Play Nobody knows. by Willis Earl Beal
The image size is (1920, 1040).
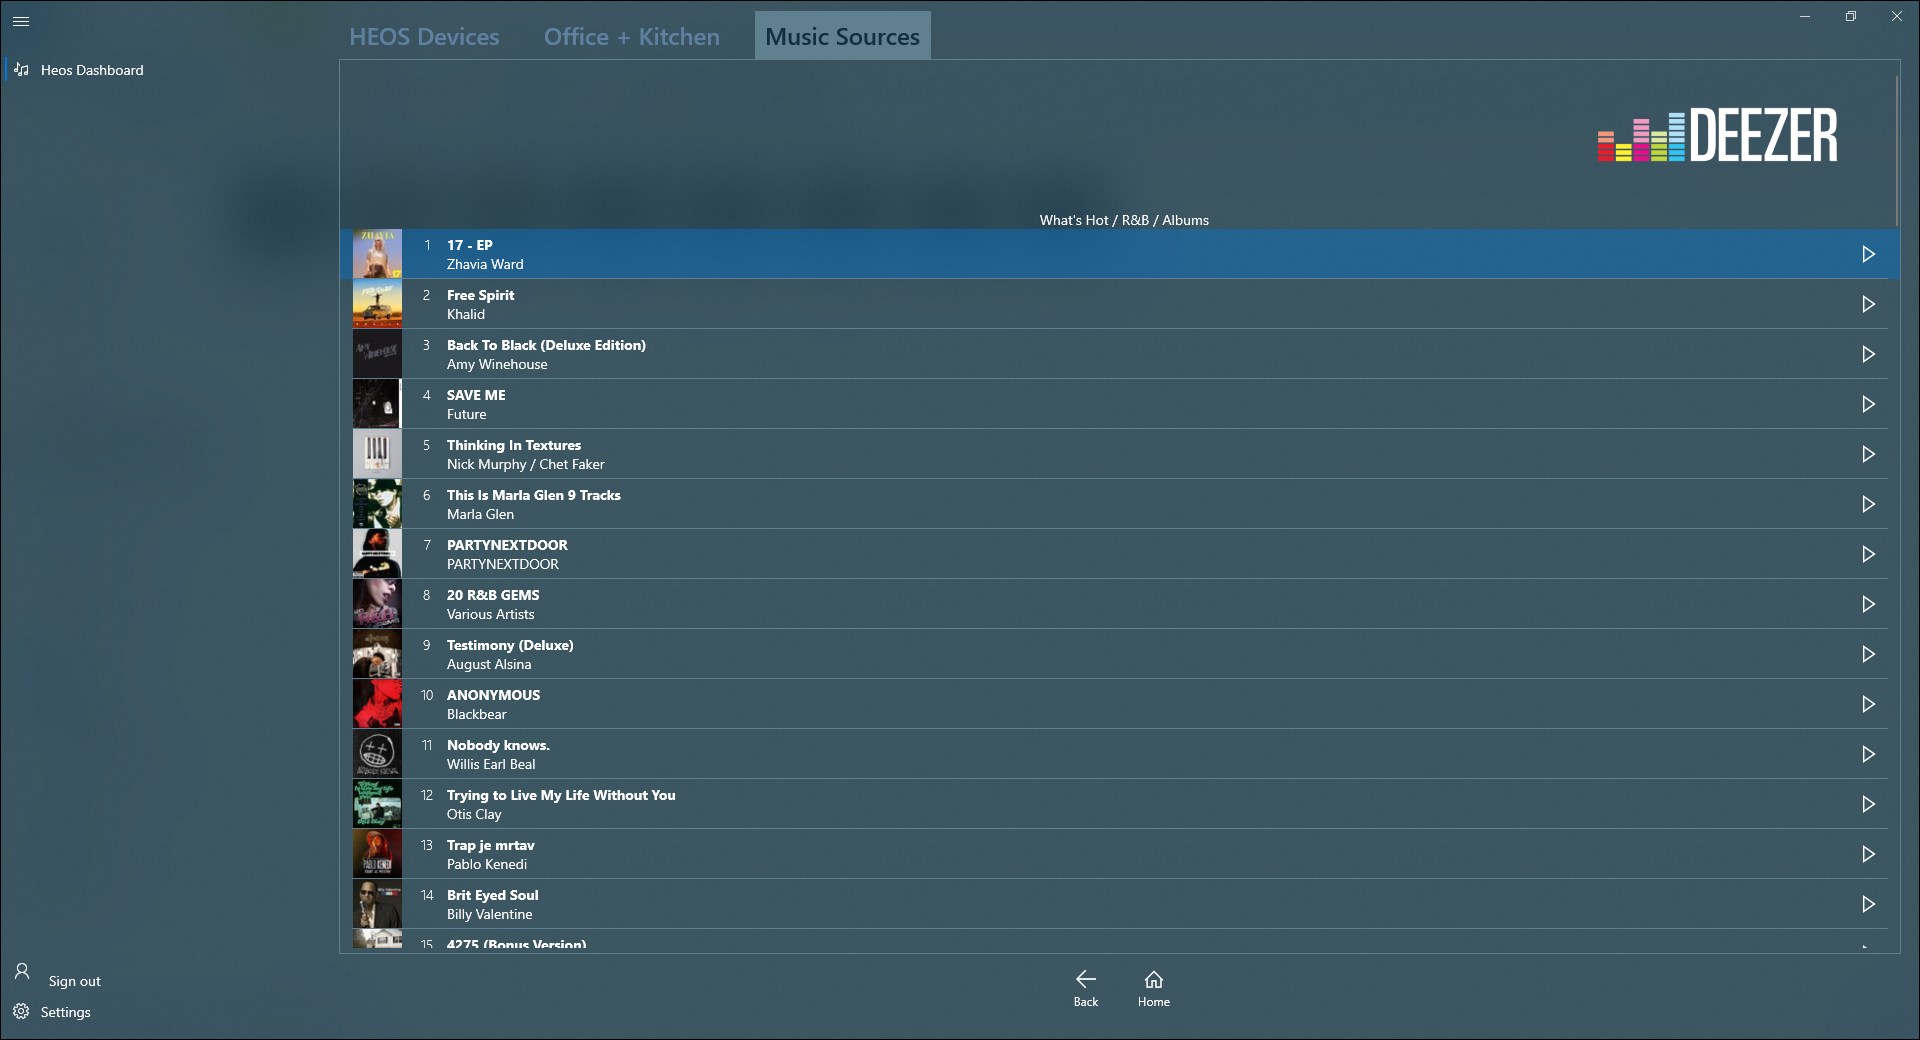pyautogui.click(x=1868, y=754)
